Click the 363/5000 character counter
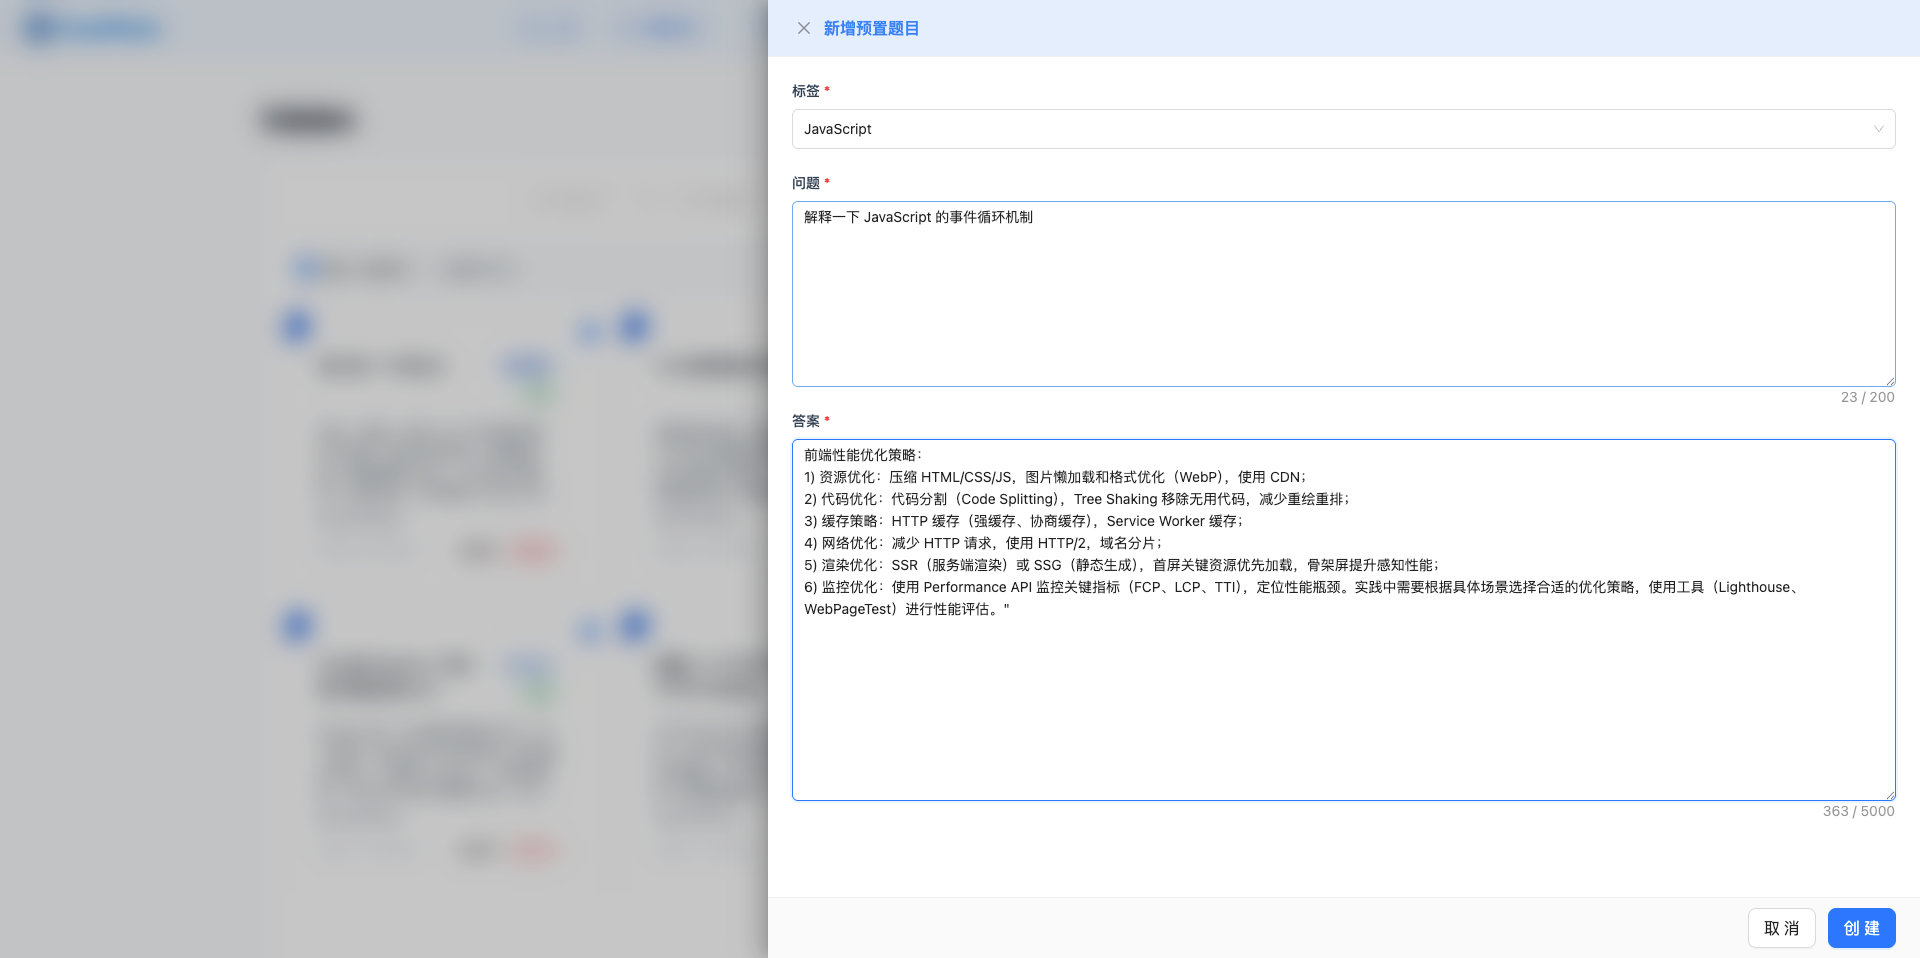The width and height of the screenshot is (1920, 958). (x=1858, y=811)
